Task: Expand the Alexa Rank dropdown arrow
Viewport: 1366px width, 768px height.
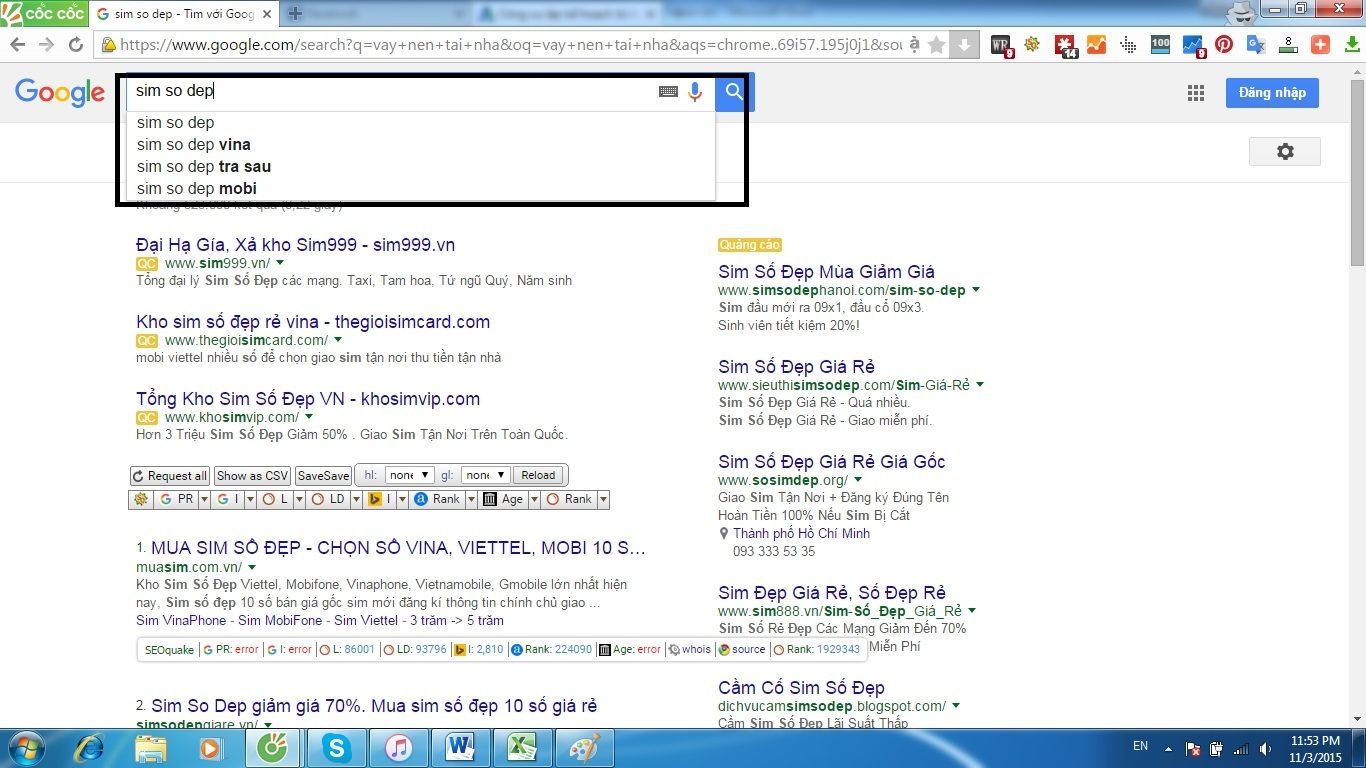Action: 469,499
